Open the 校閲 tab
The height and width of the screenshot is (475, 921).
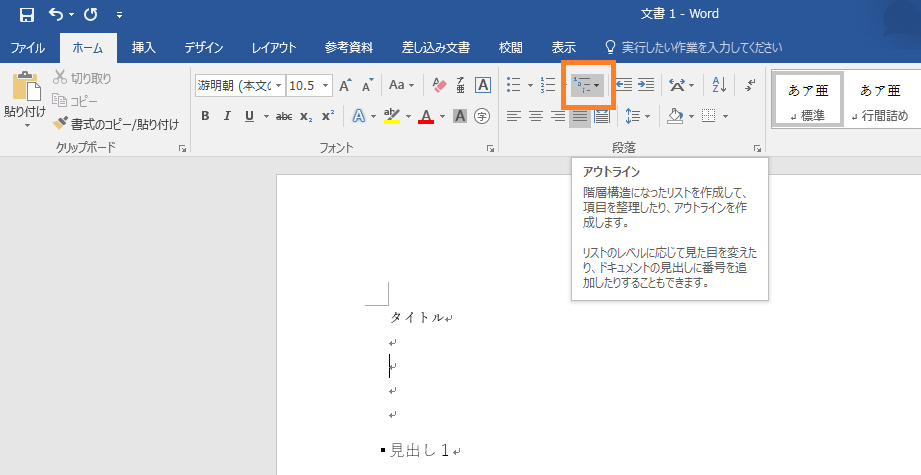point(510,48)
